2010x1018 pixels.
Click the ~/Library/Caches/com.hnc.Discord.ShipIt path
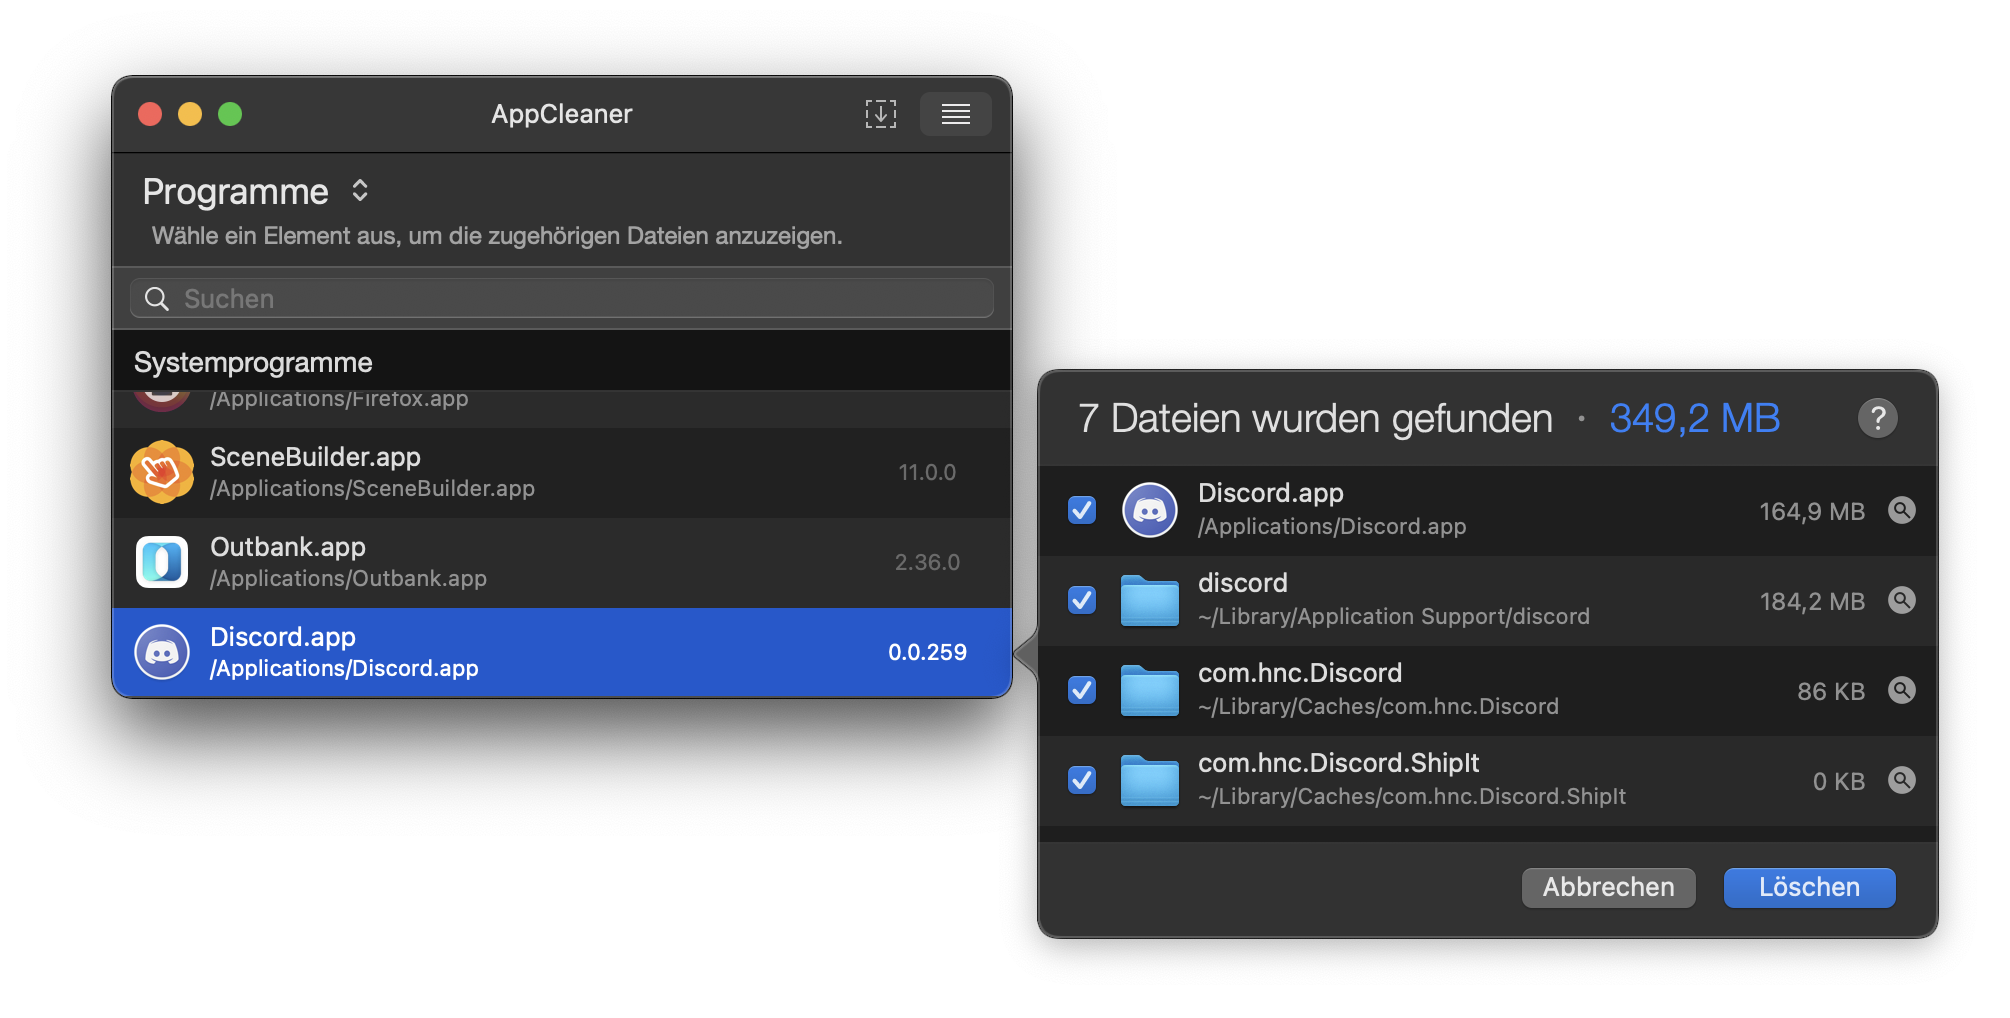(1412, 797)
